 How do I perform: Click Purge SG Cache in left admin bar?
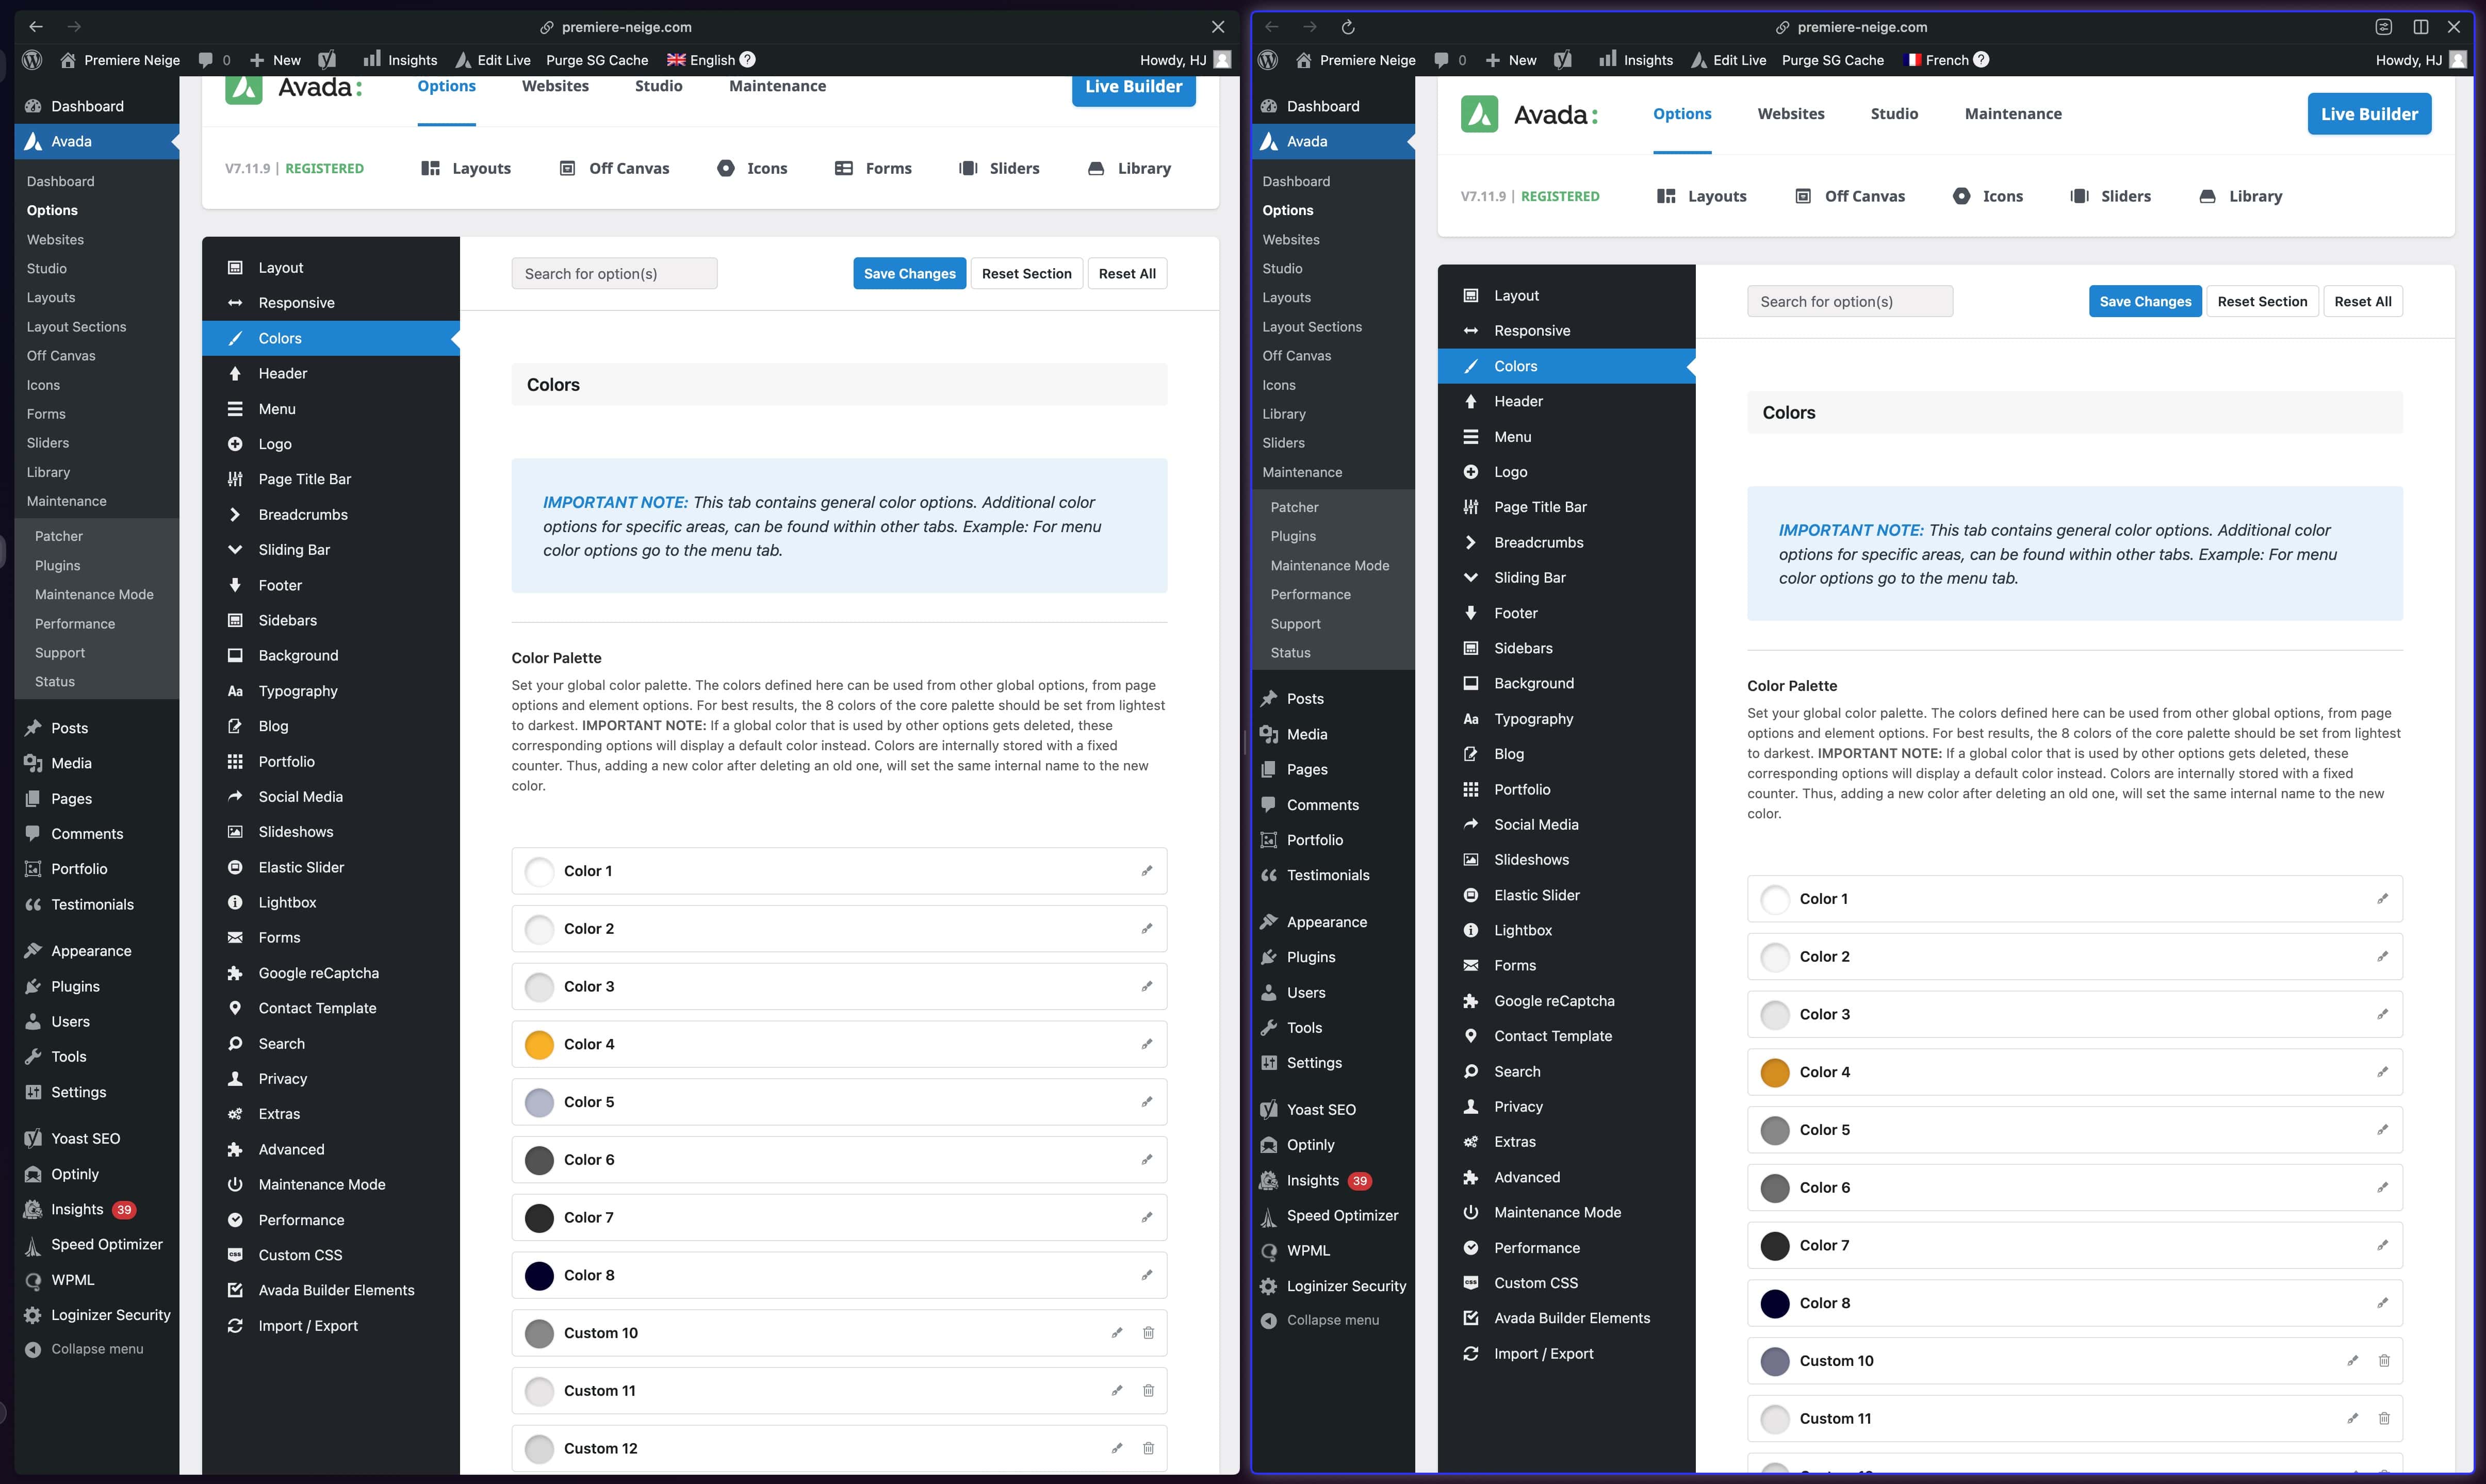click(597, 60)
